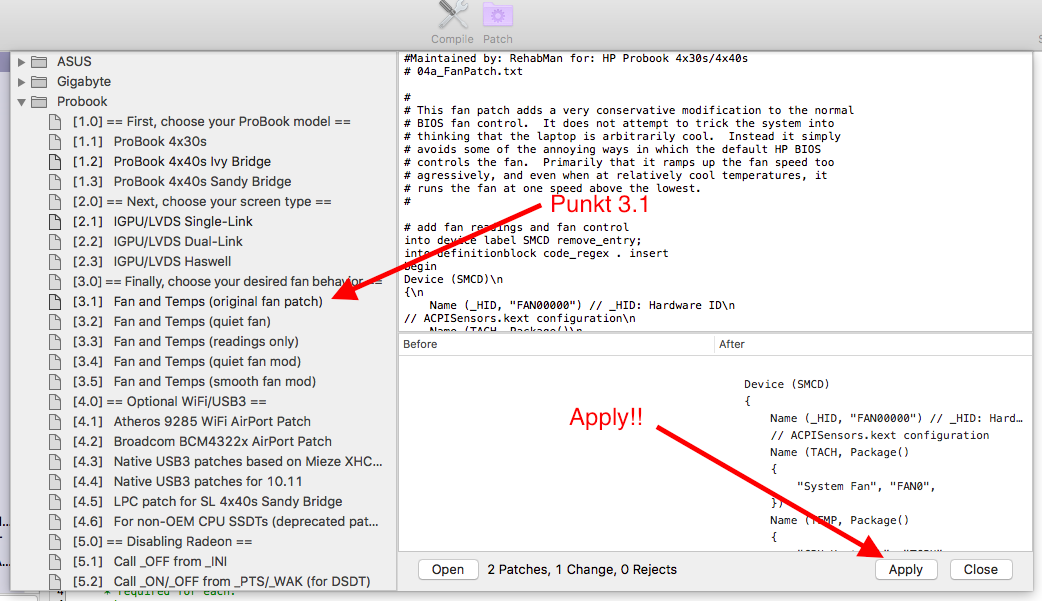This screenshot has height=601, width=1042.
Task: Click the Close button
Action: coord(981,570)
